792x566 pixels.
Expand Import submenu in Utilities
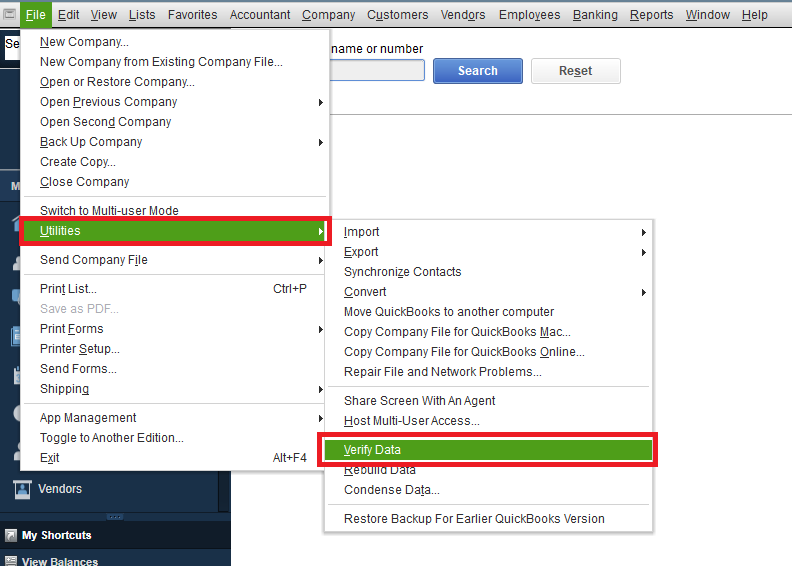coord(488,232)
